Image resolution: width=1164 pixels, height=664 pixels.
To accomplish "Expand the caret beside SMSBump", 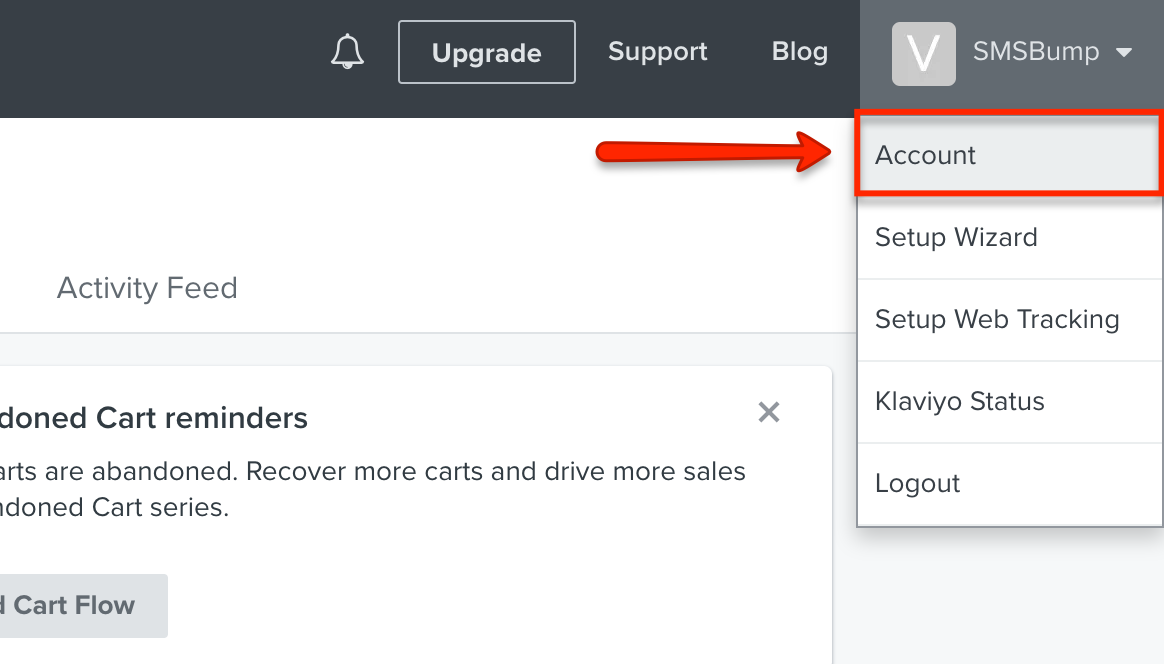I will tap(1124, 52).
